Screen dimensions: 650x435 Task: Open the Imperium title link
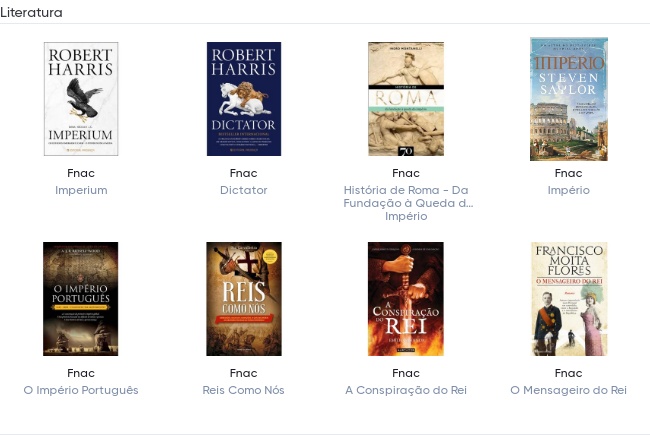coord(81,190)
